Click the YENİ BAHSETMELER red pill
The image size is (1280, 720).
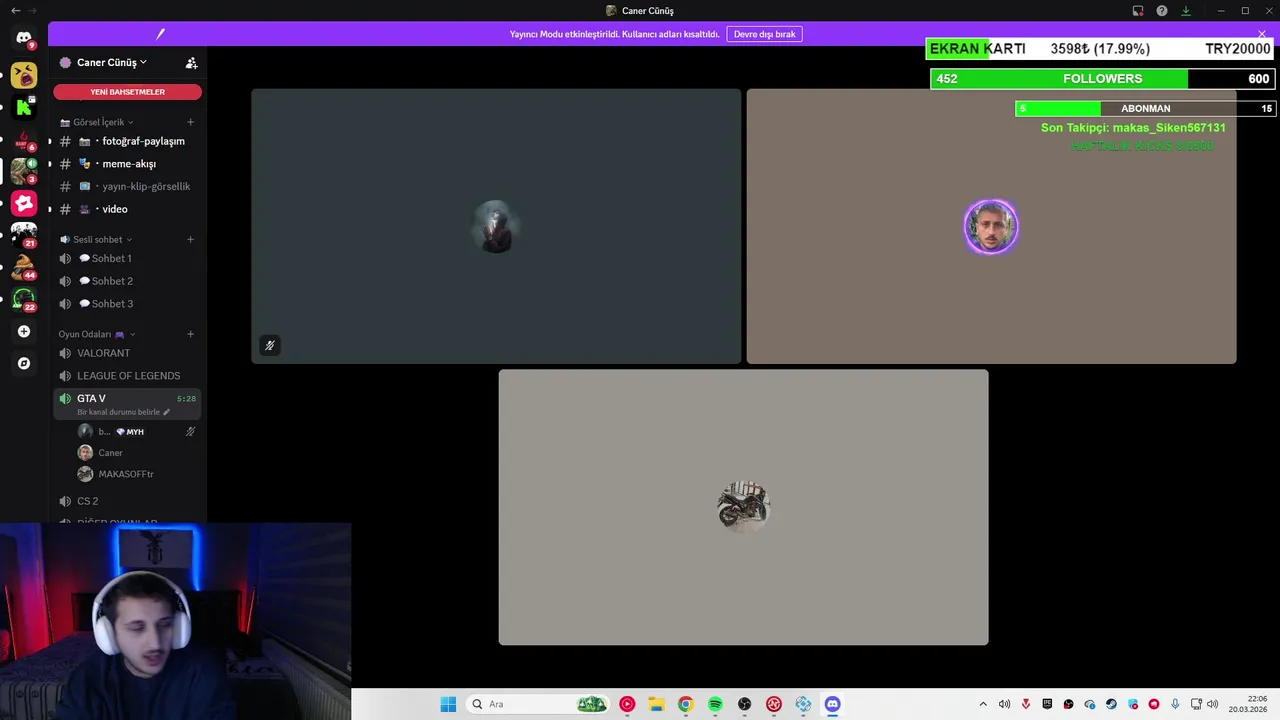tap(127, 92)
